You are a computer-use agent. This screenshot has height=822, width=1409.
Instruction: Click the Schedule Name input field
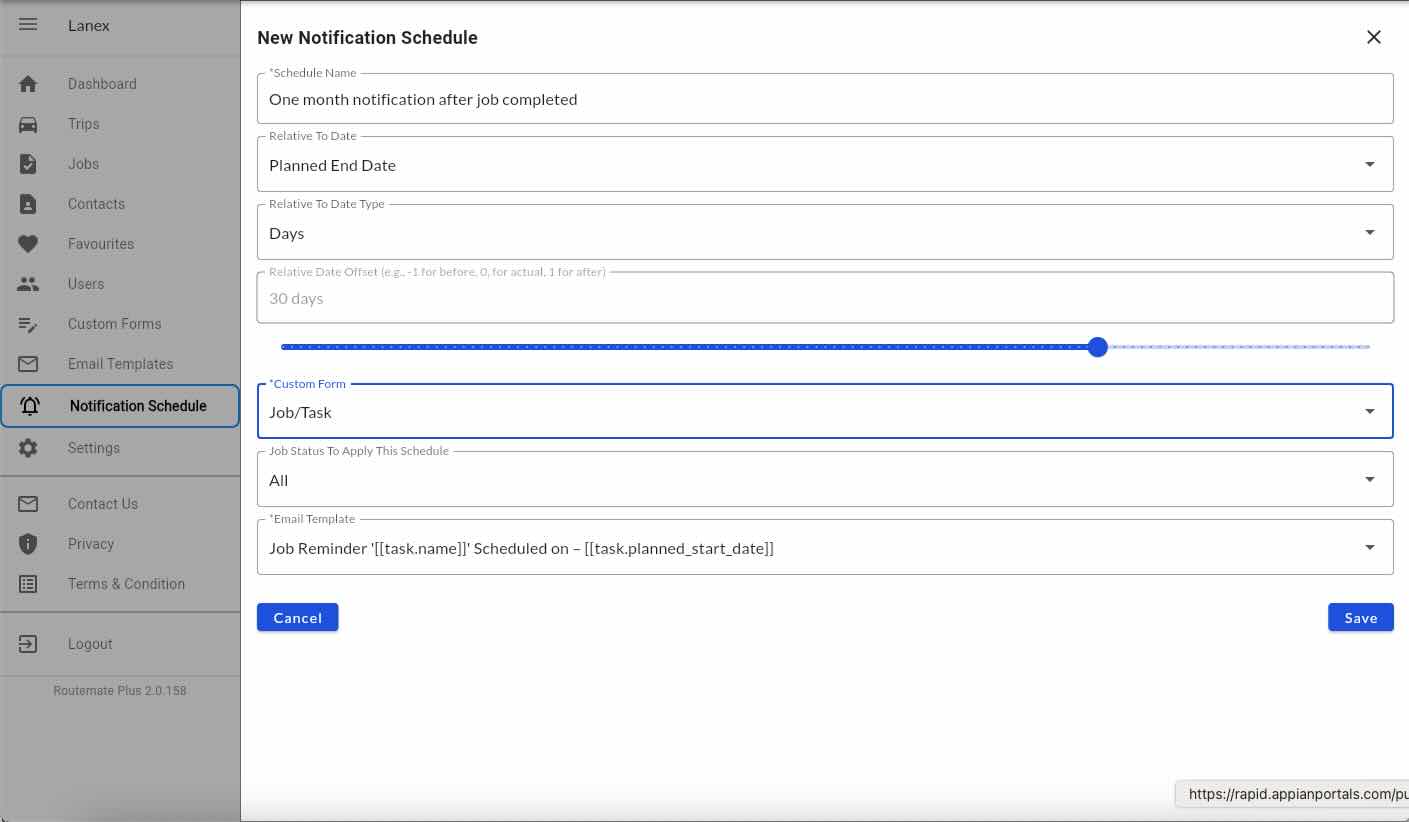[x=825, y=98]
